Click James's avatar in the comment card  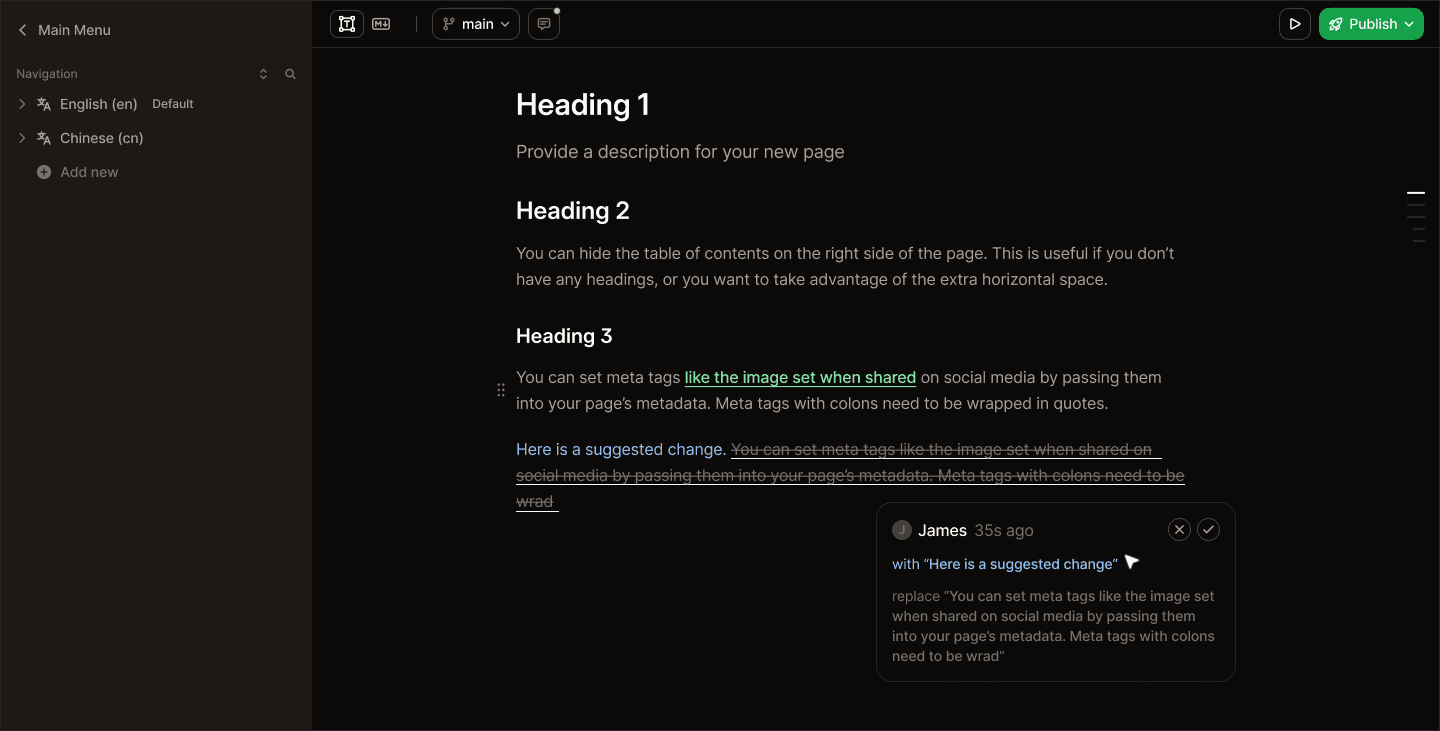(x=902, y=530)
